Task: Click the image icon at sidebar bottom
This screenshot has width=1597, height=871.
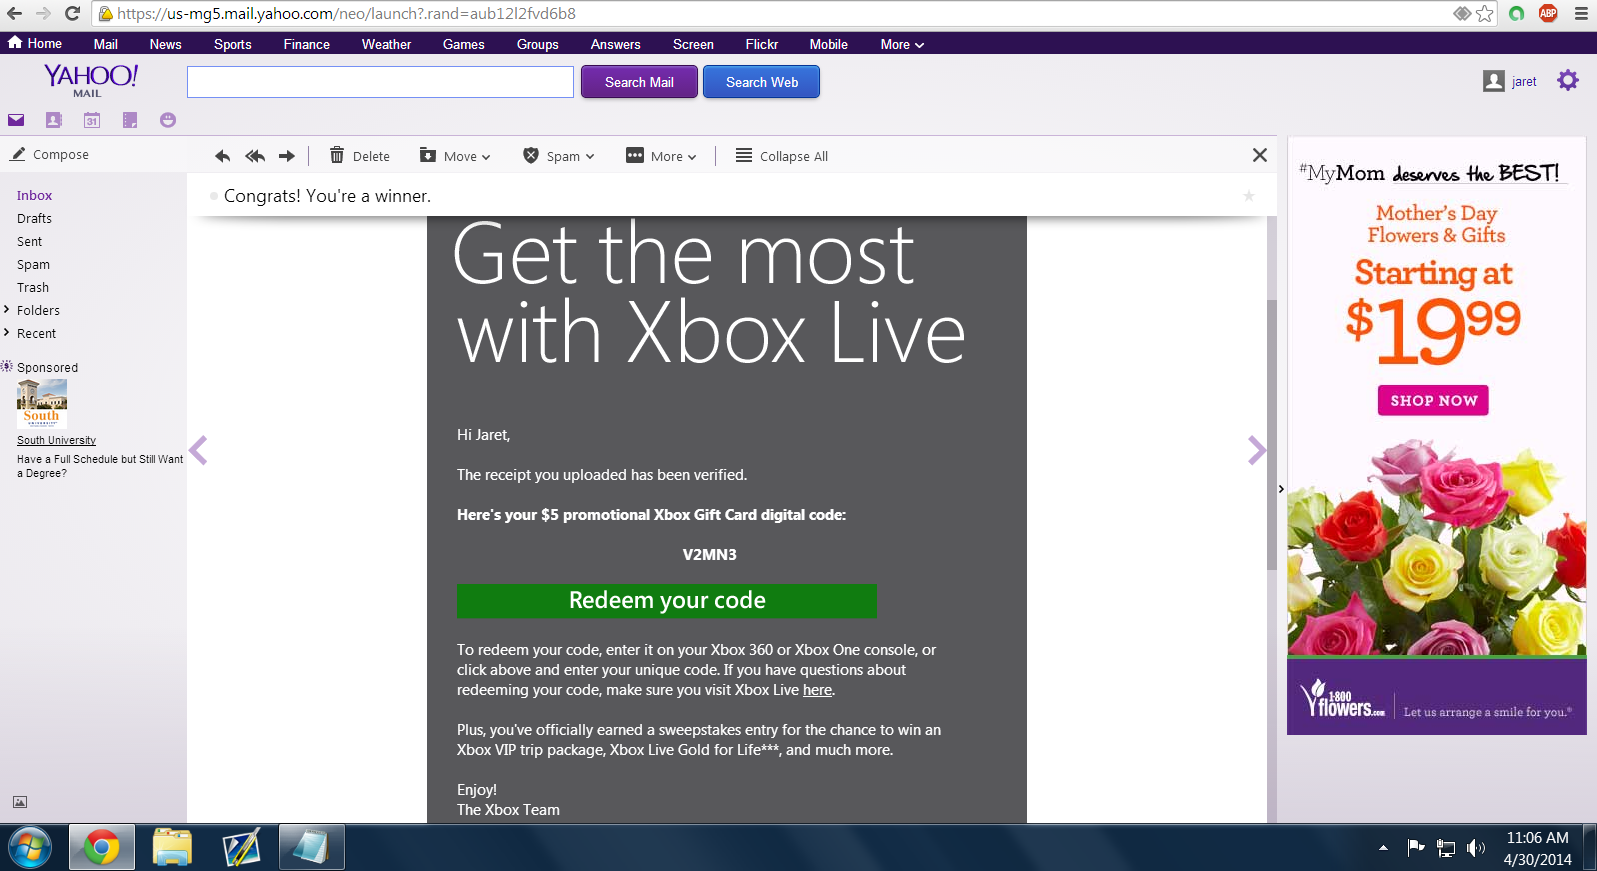Action: tap(20, 802)
